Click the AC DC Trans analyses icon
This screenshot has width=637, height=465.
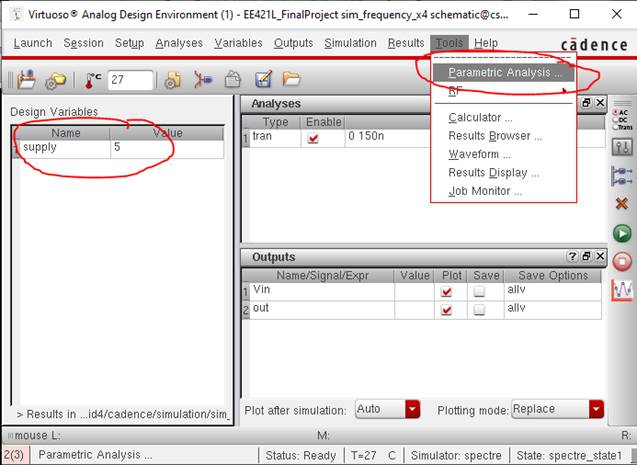click(622, 120)
